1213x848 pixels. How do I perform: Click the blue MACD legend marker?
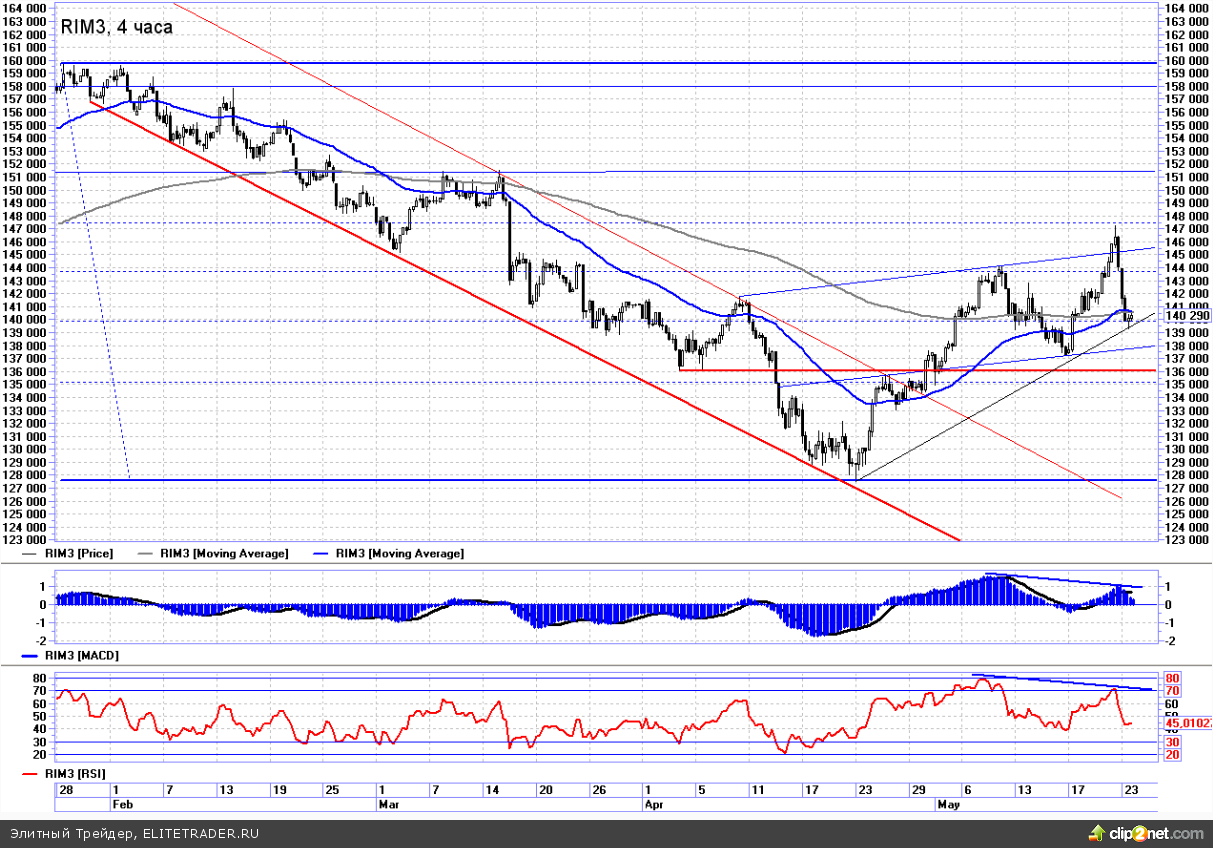click(x=30, y=656)
